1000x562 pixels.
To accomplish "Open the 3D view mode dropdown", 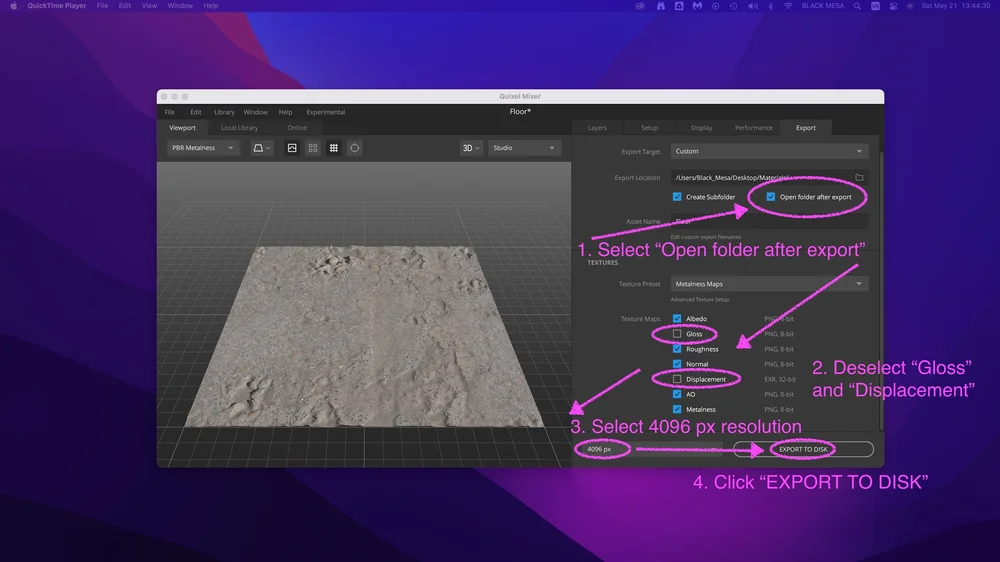I will 471,148.
